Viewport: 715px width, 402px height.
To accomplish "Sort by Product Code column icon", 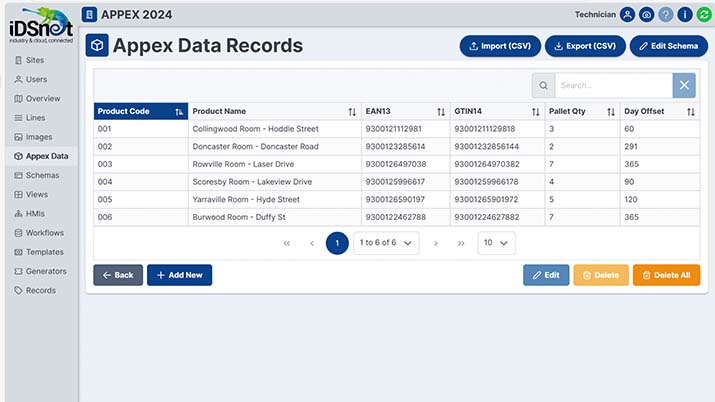I will (179, 112).
